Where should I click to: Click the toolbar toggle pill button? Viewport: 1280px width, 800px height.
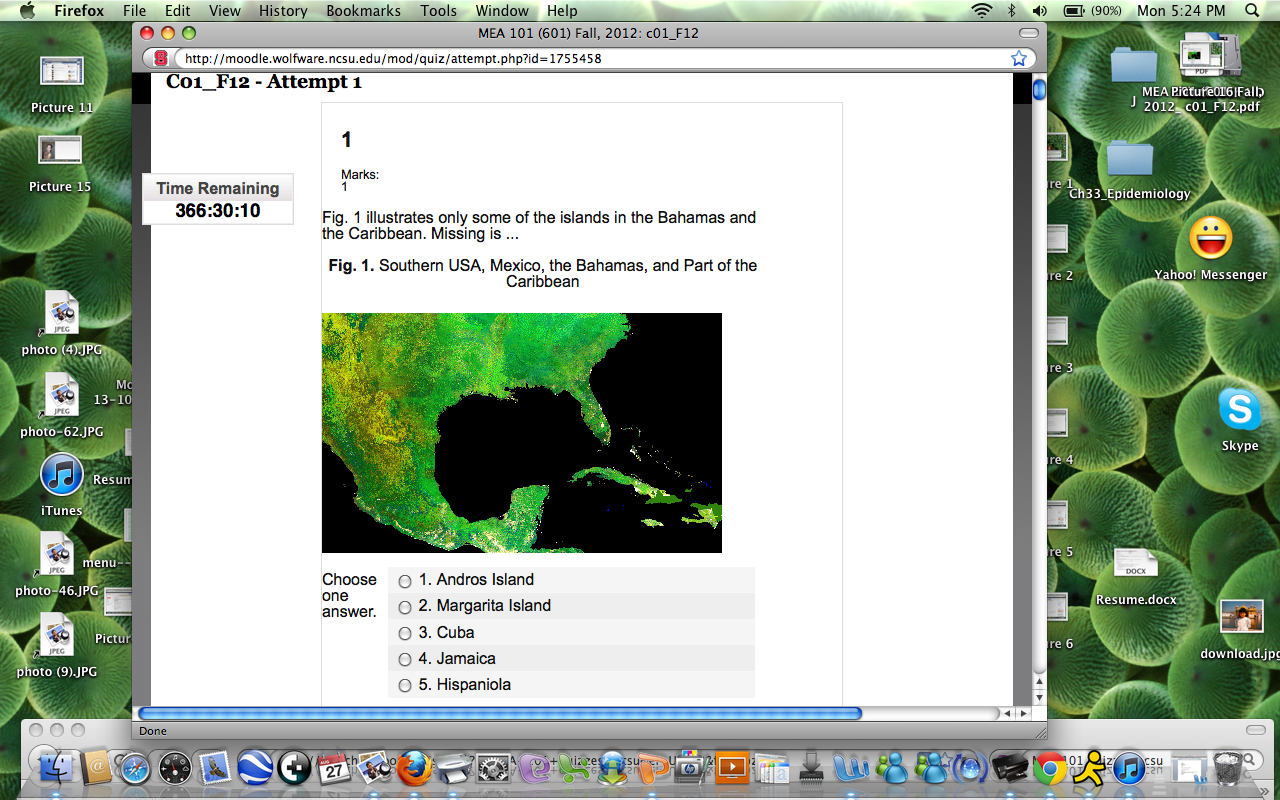click(1028, 33)
